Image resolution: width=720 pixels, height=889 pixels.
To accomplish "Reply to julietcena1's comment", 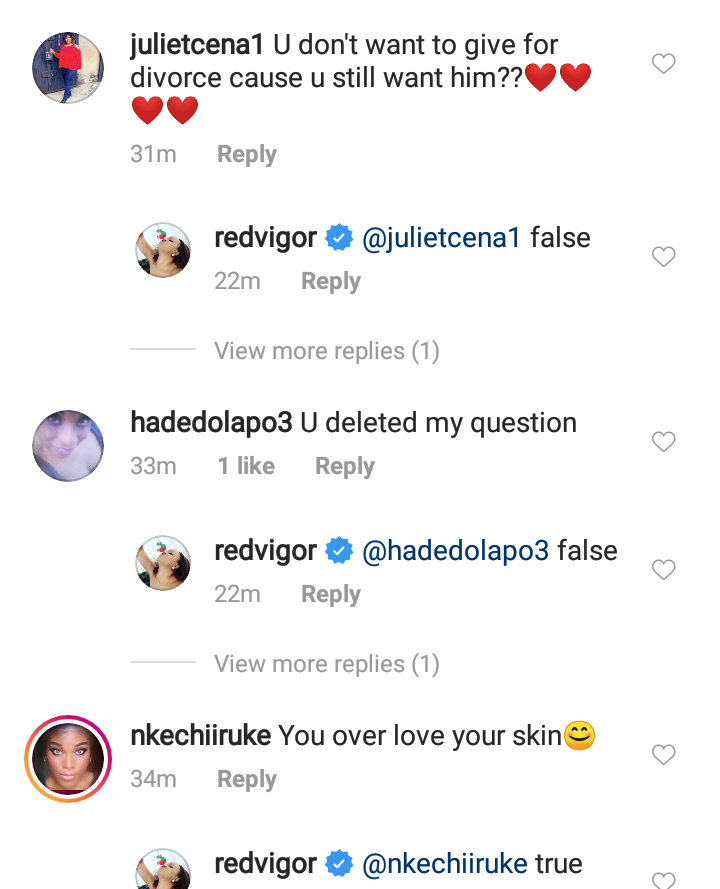I will [247, 154].
